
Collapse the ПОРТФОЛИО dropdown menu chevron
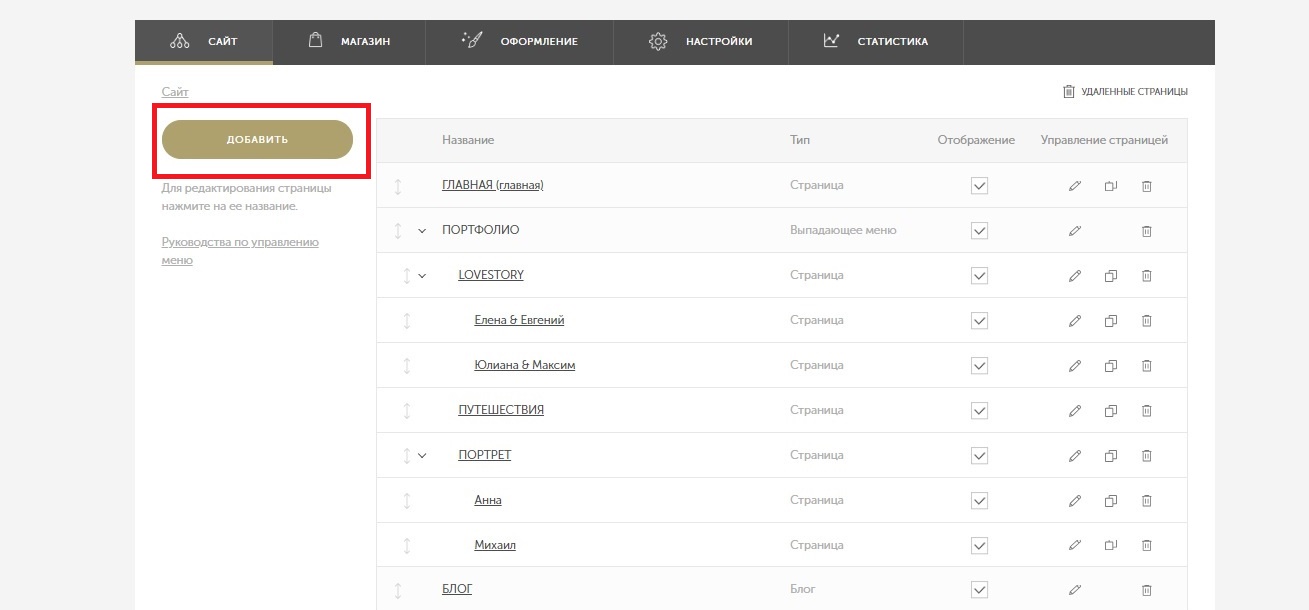(422, 231)
